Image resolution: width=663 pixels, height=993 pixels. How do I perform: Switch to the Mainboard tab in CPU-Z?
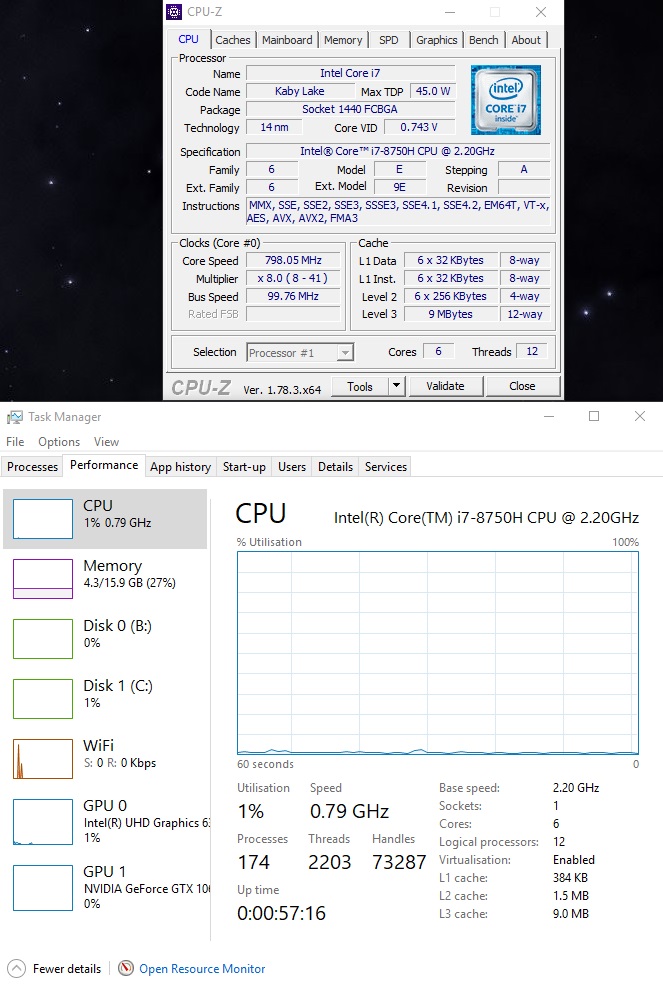tap(287, 40)
